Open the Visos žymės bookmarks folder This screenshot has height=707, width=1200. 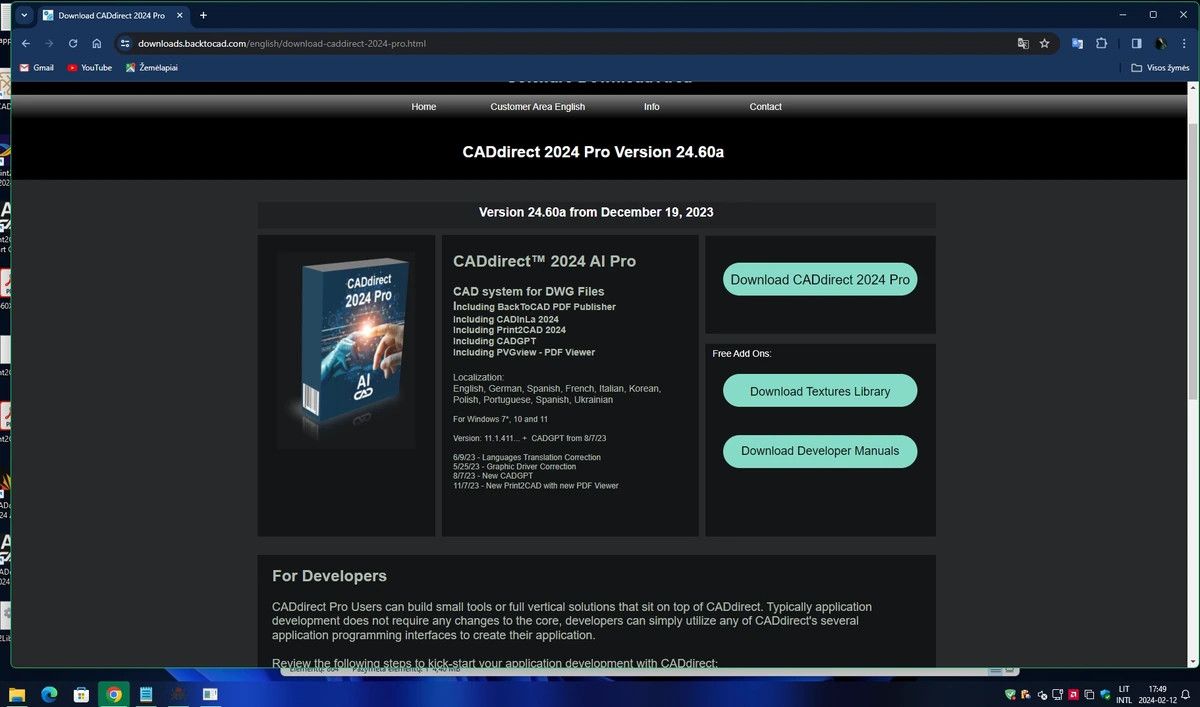(x=1160, y=68)
